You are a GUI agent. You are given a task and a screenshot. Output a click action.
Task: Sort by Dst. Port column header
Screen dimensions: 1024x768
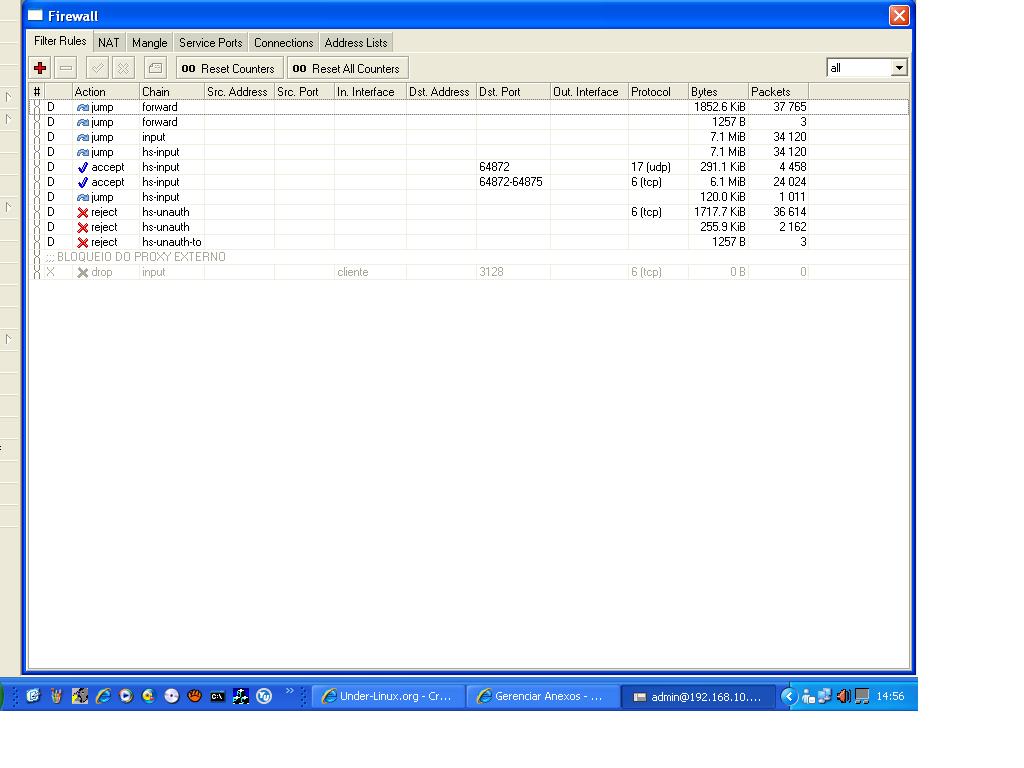(x=513, y=91)
